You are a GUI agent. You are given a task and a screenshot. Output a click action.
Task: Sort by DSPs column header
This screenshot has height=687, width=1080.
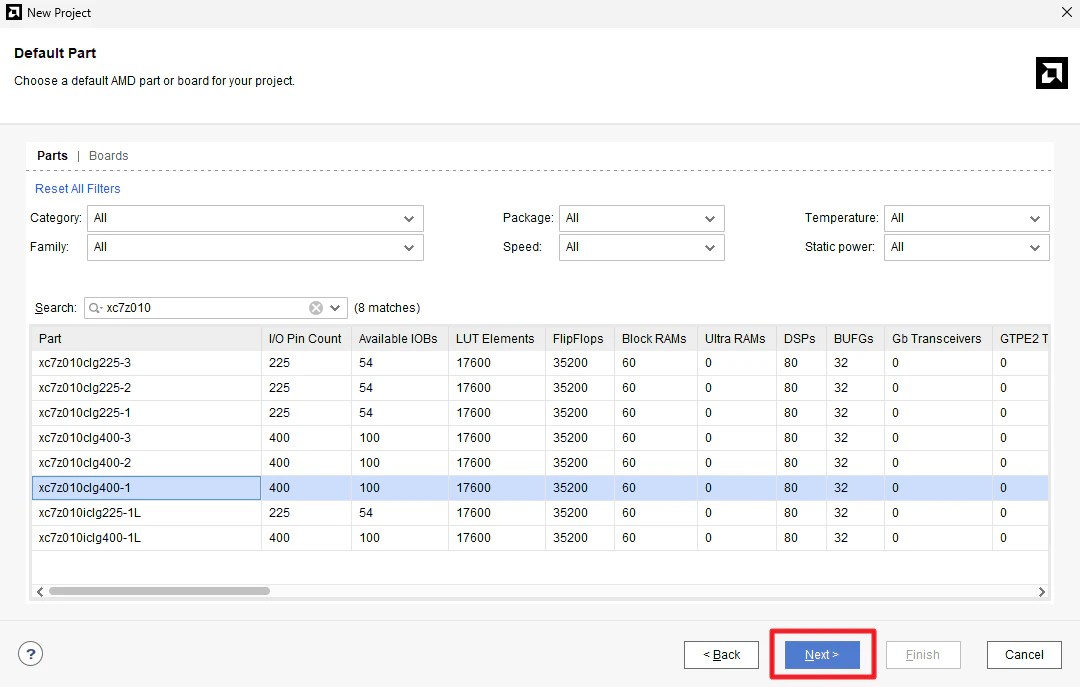click(800, 338)
